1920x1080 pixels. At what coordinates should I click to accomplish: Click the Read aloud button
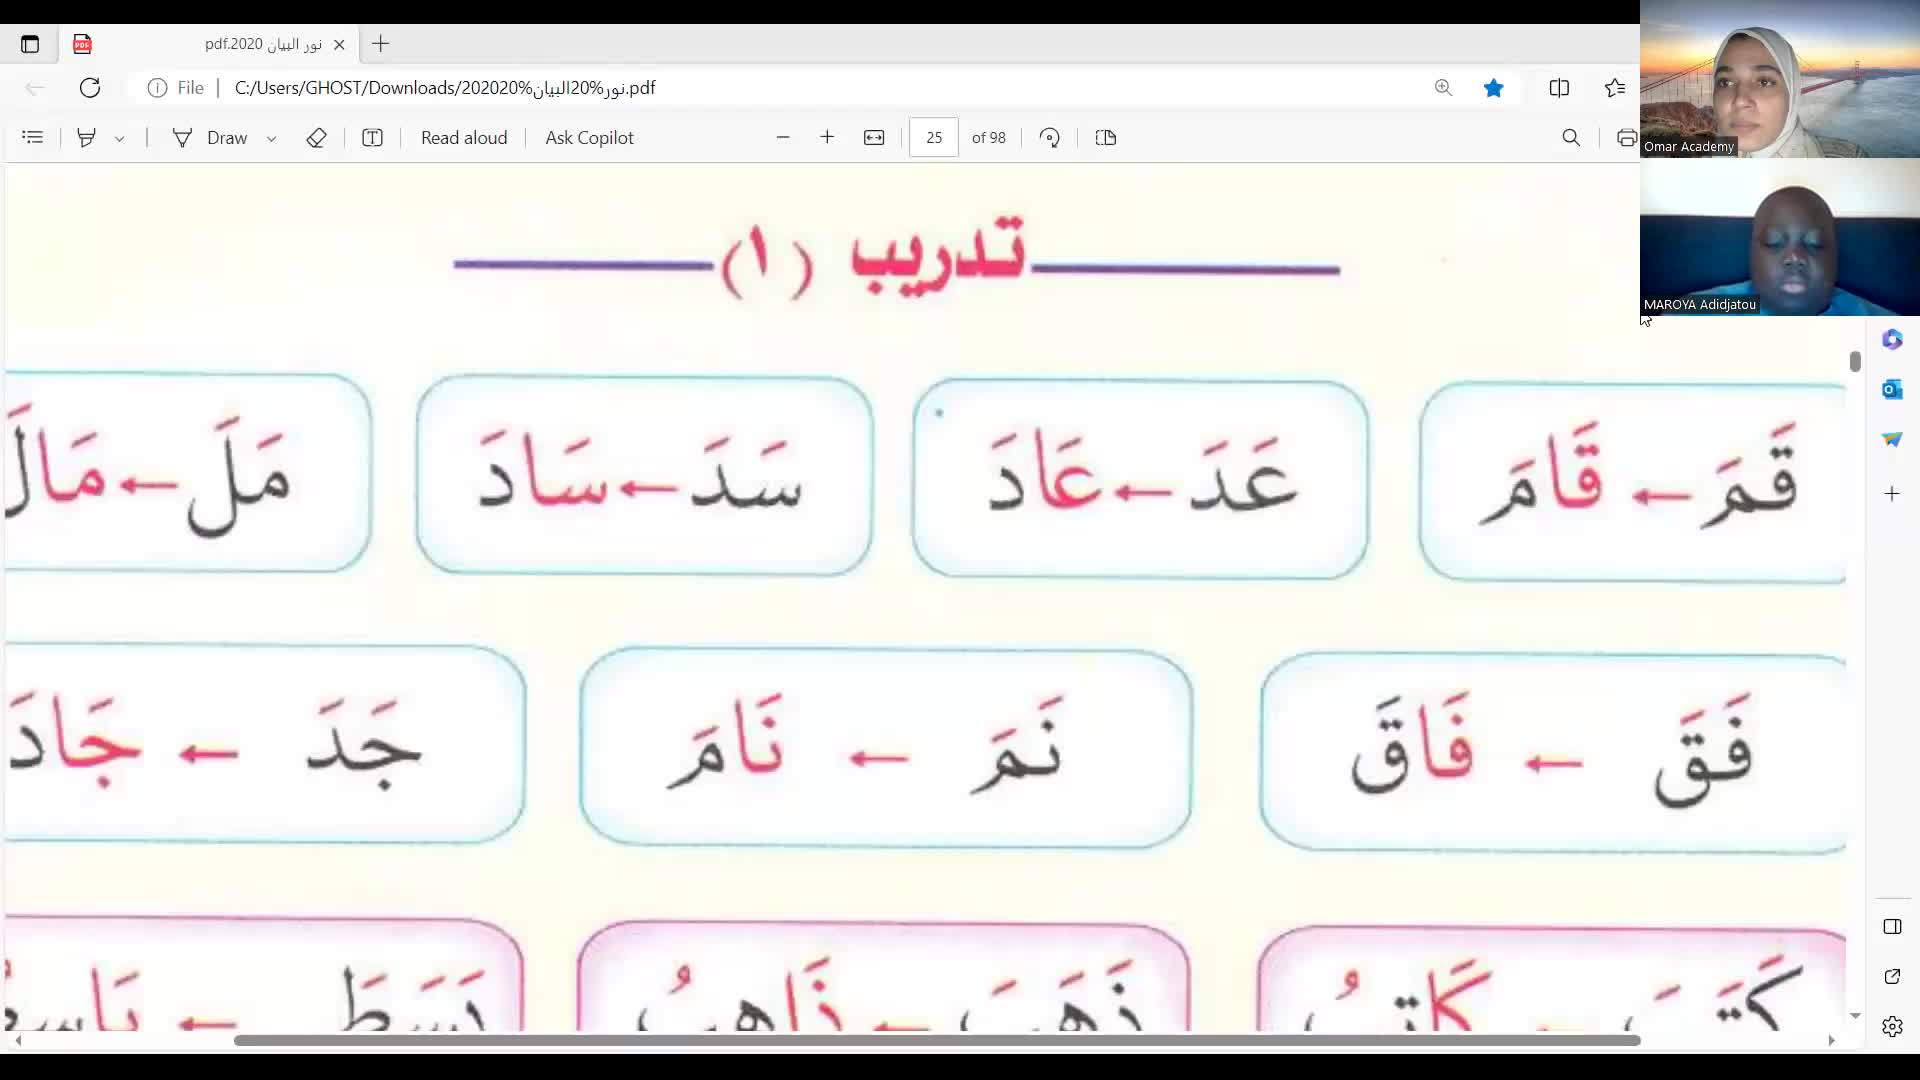pyautogui.click(x=464, y=138)
